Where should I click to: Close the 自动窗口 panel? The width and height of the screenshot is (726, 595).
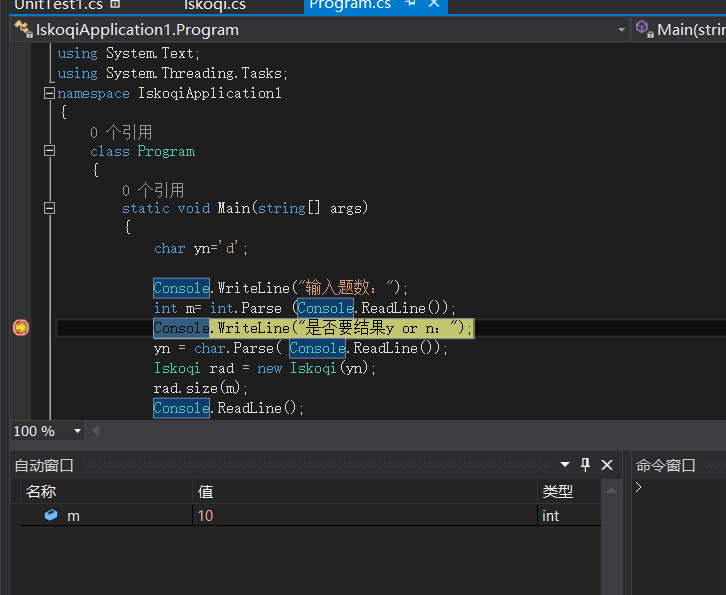click(x=607, y=465)
